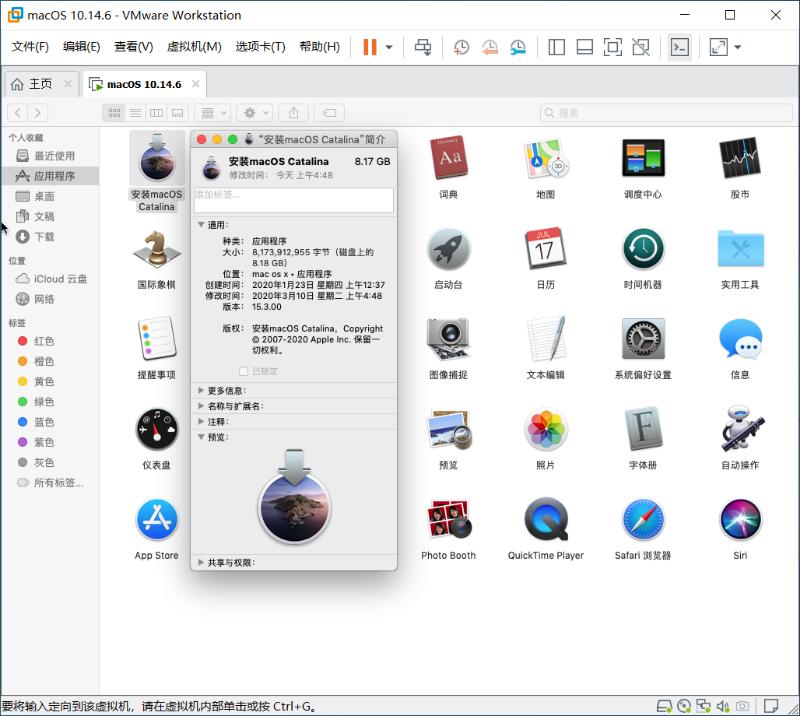Pause the virtual machine with the pause button

coord(368,46)
